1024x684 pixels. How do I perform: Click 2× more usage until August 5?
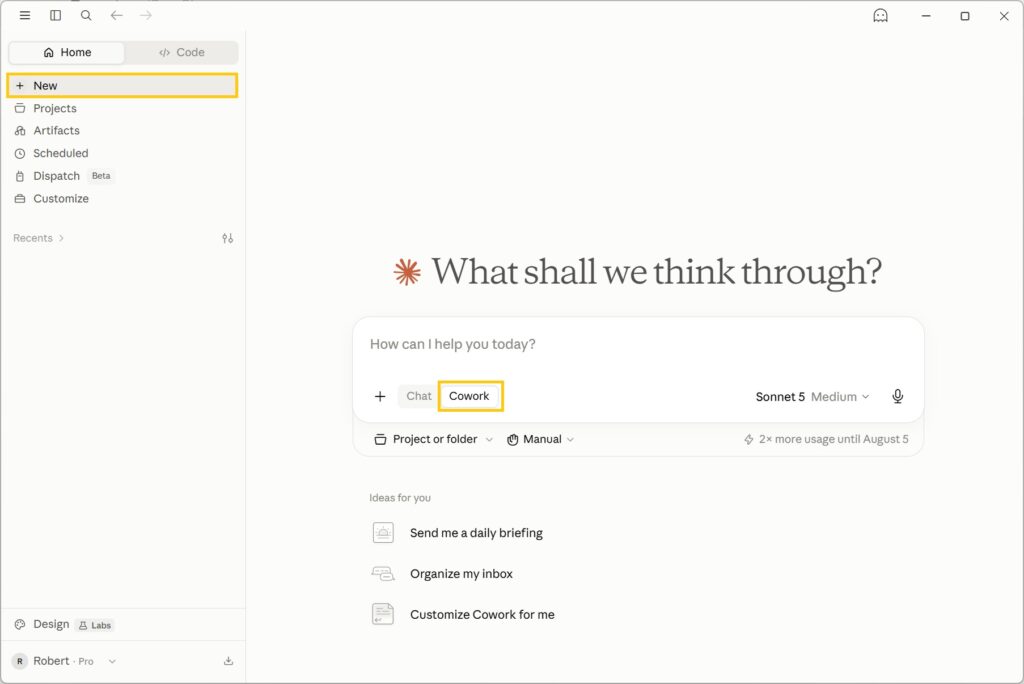826,440
